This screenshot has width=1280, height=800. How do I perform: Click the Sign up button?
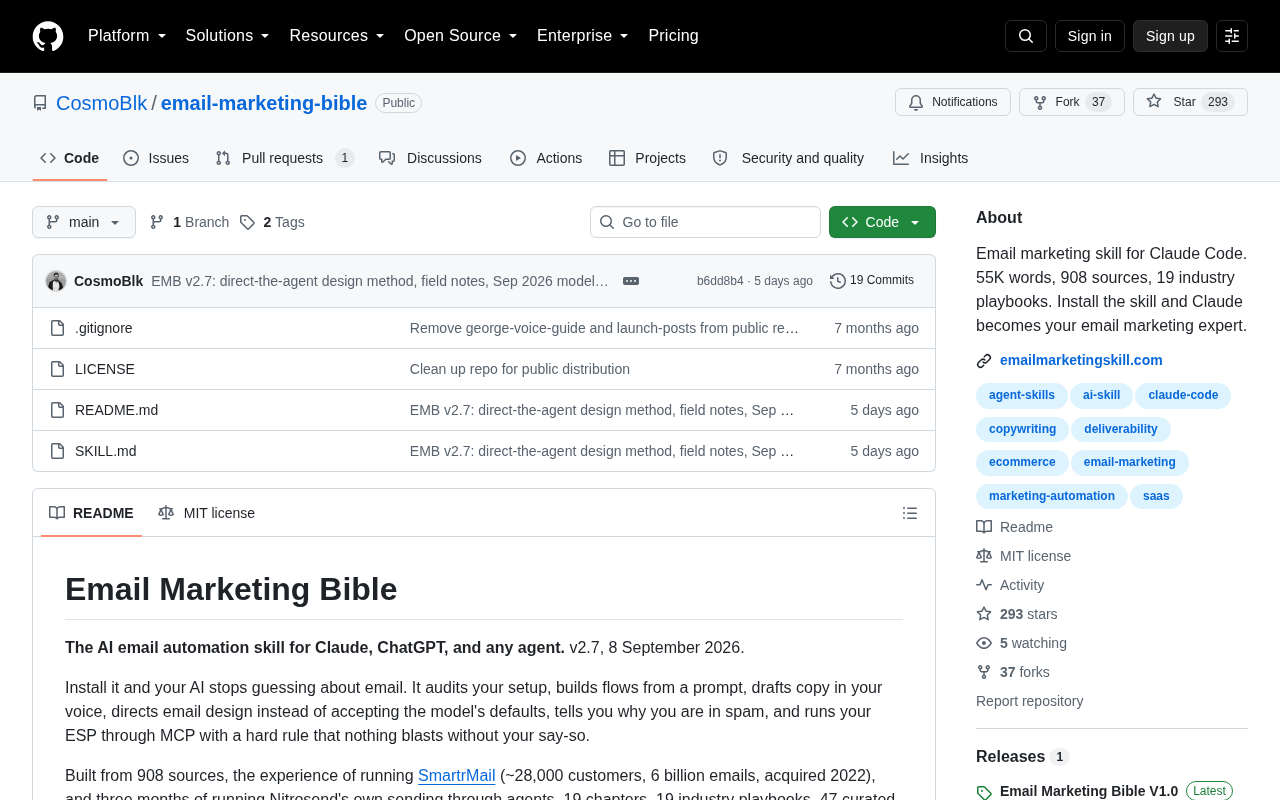pos(1170,36)
